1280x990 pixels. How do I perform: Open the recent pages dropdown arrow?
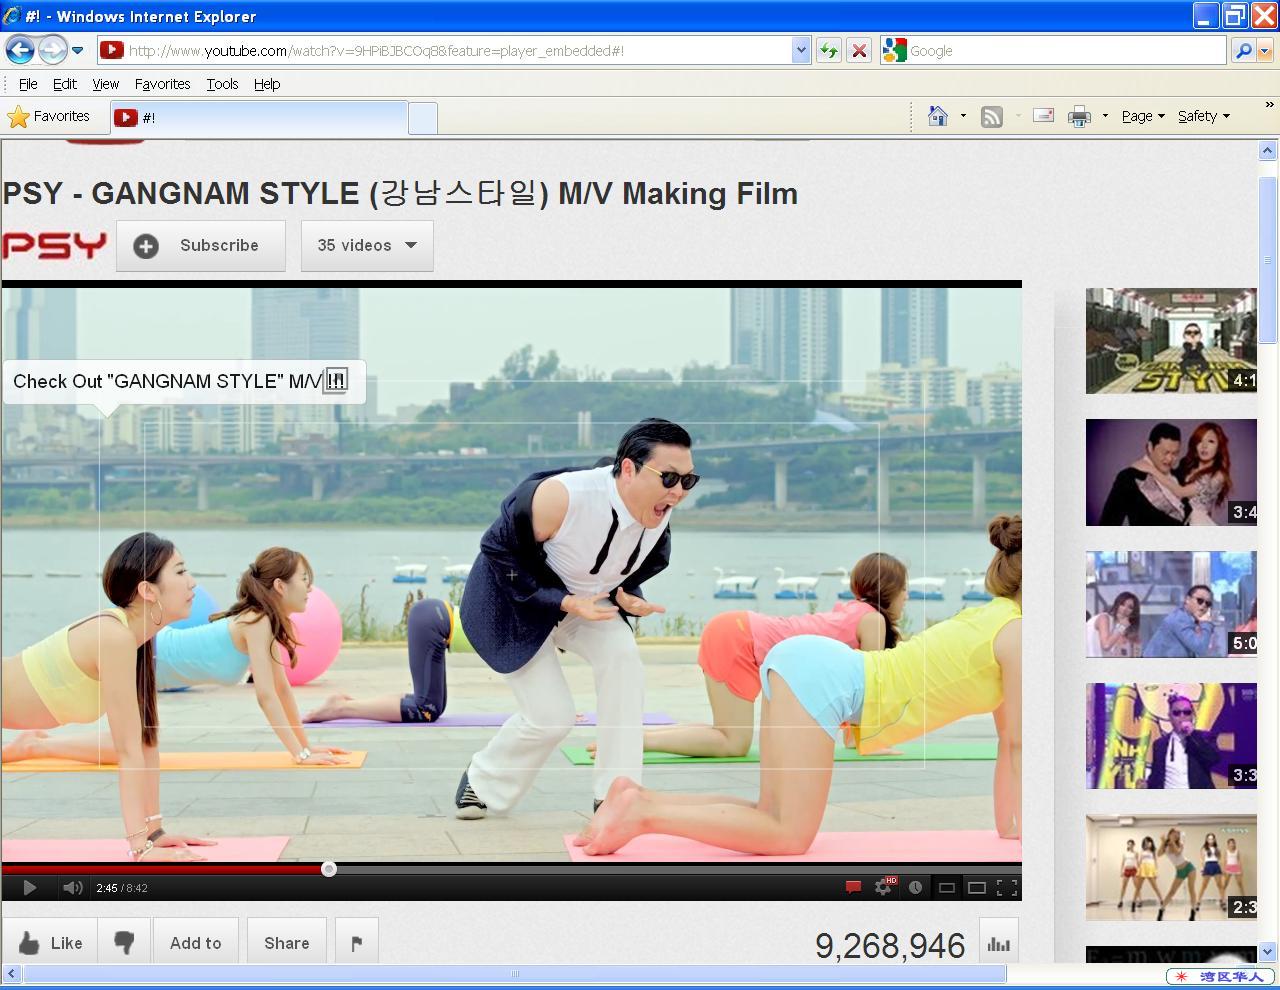tap(77, 50)
